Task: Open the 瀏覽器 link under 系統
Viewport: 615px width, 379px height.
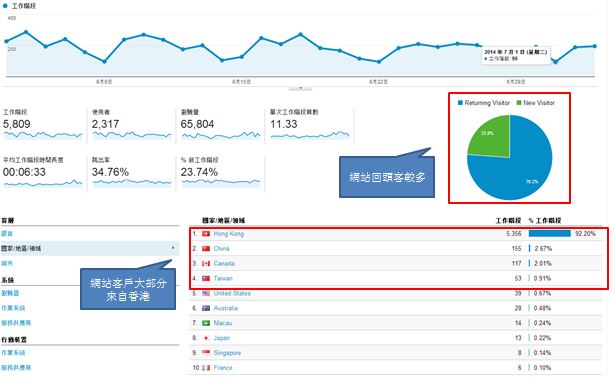Action: tap(10, 293)
